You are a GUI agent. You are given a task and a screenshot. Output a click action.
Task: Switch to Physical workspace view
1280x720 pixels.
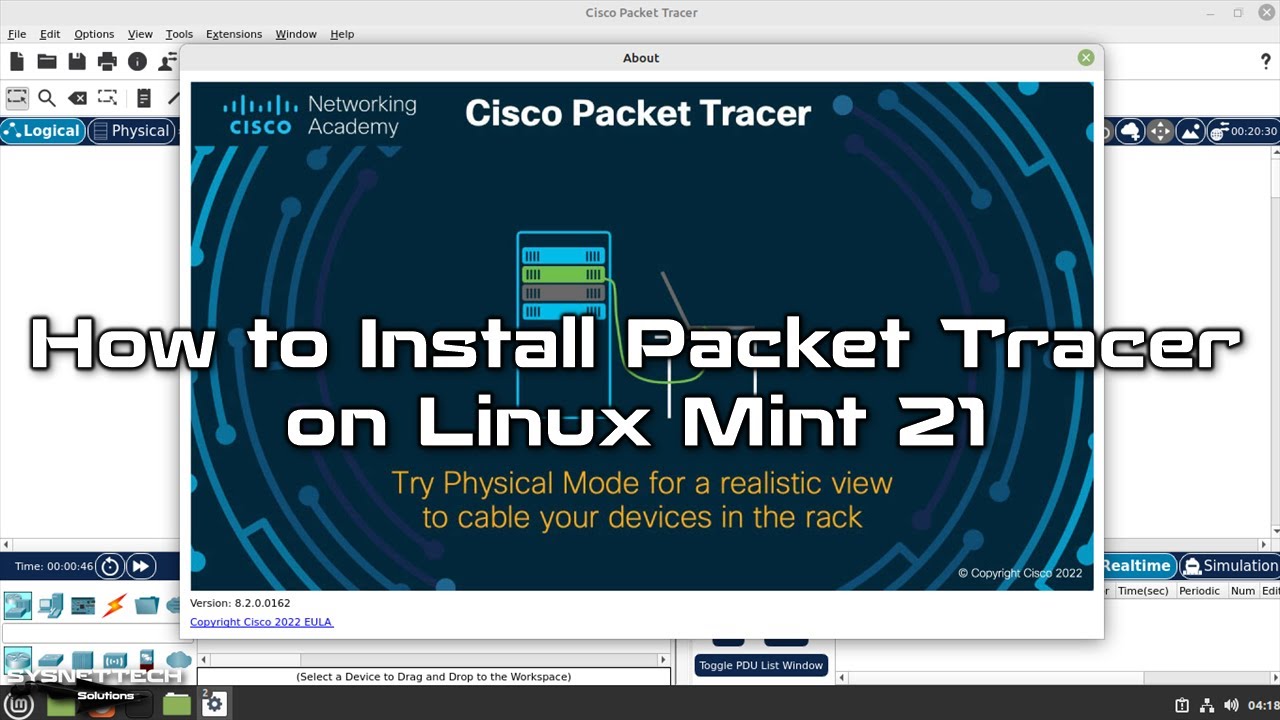click(131, 131)
